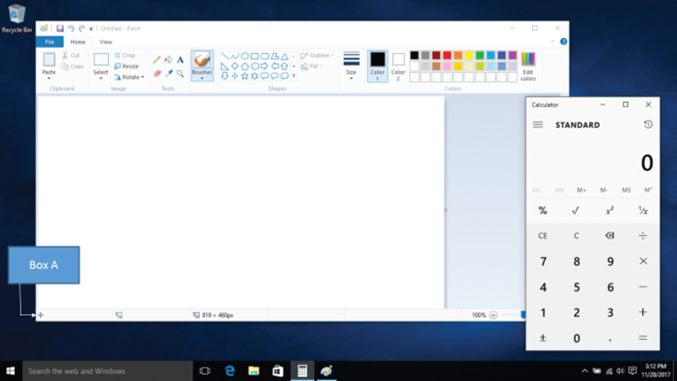Activate the Magnifier tool in Paint
This screenshot has height=381, width=677.
tap(180, 74)
